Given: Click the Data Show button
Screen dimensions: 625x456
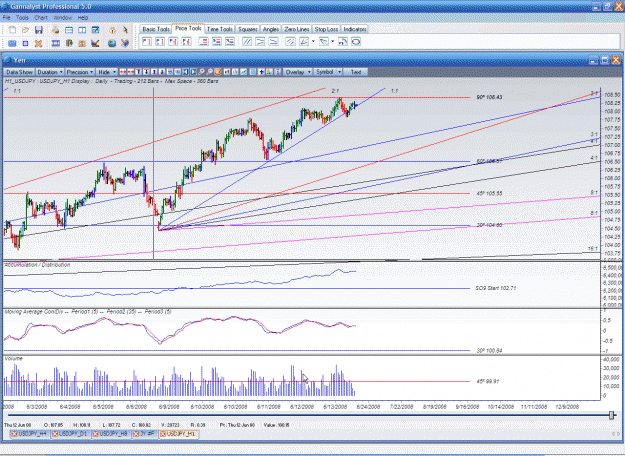Looking at the screenshot, I should [x=19, y=72].
